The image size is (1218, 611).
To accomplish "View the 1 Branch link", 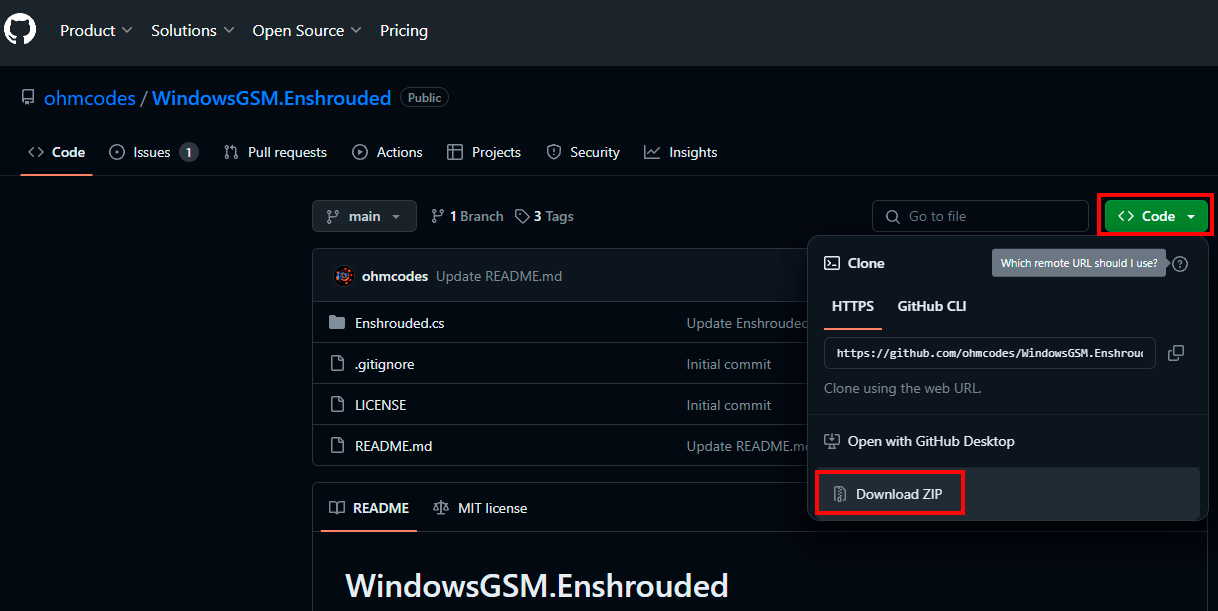I will point(467,216).
